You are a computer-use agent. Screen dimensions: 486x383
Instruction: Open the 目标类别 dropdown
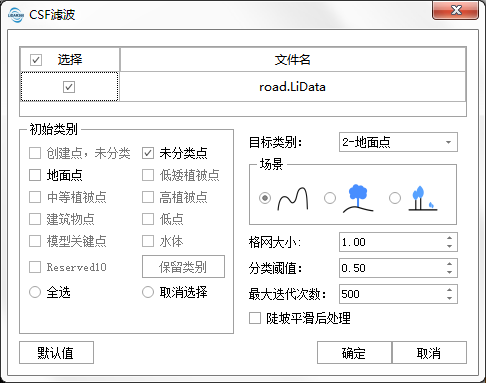click(x=398, y=142)
